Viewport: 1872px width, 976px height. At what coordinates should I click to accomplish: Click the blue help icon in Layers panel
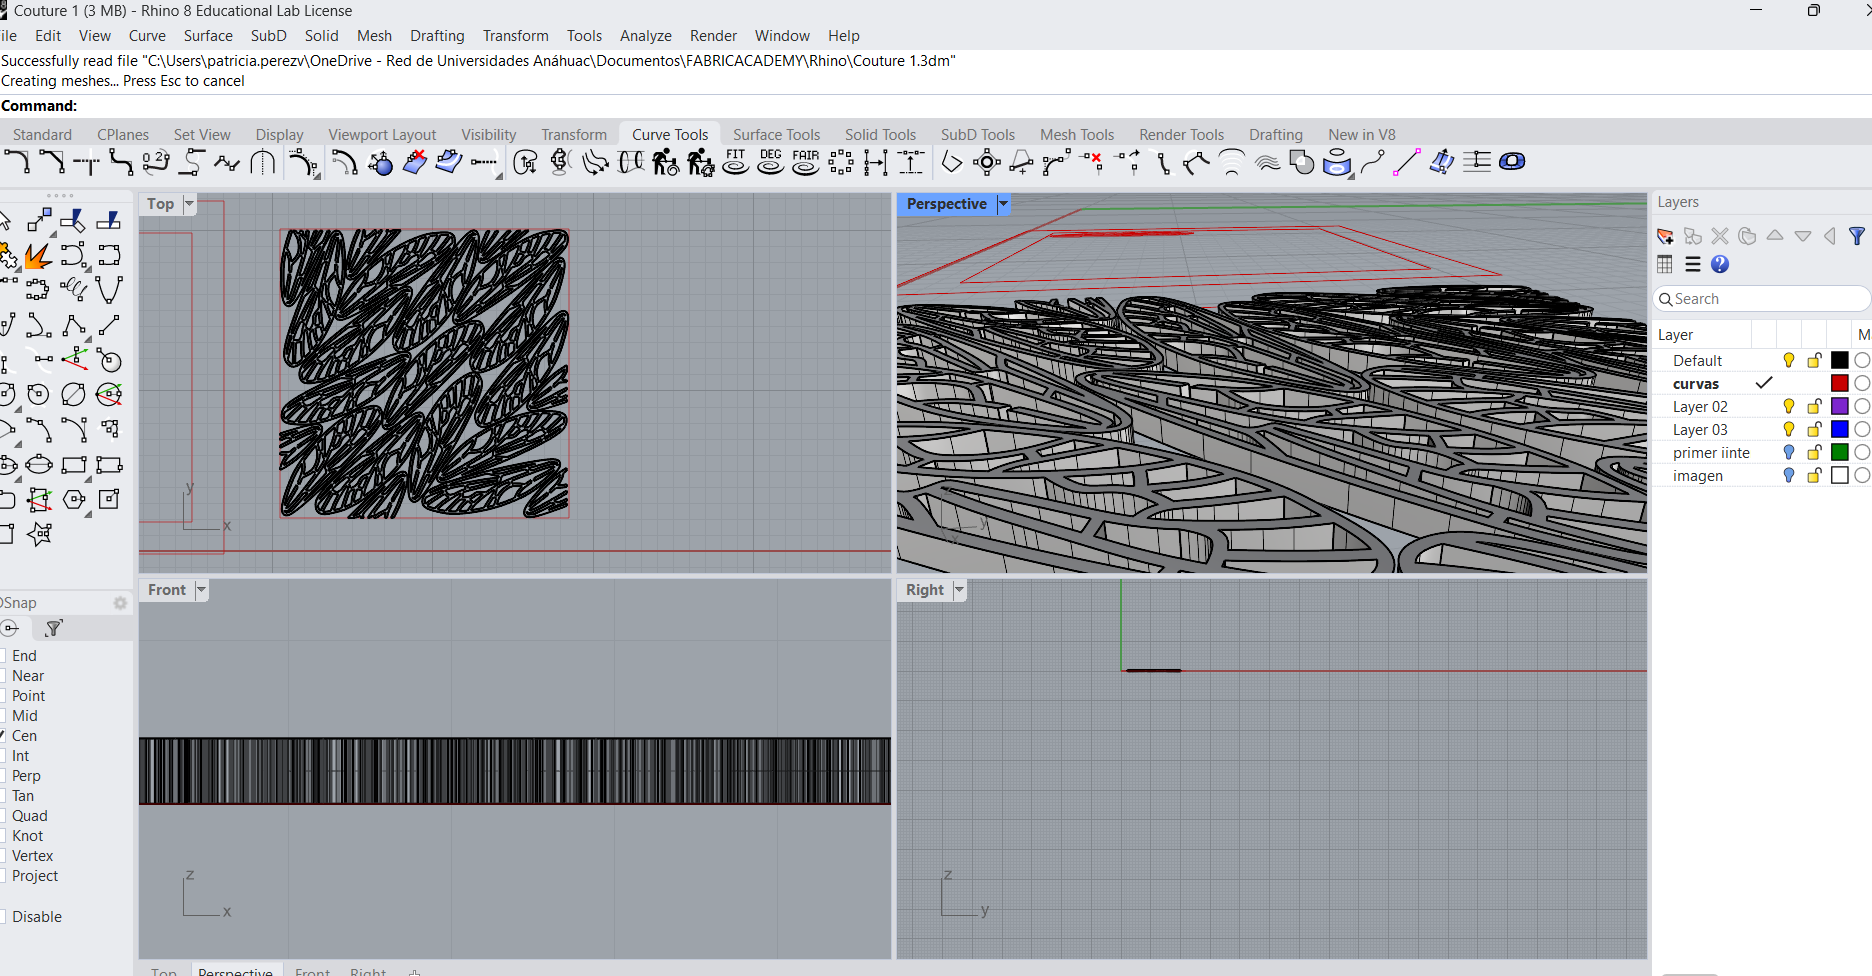coord(1720,264)
